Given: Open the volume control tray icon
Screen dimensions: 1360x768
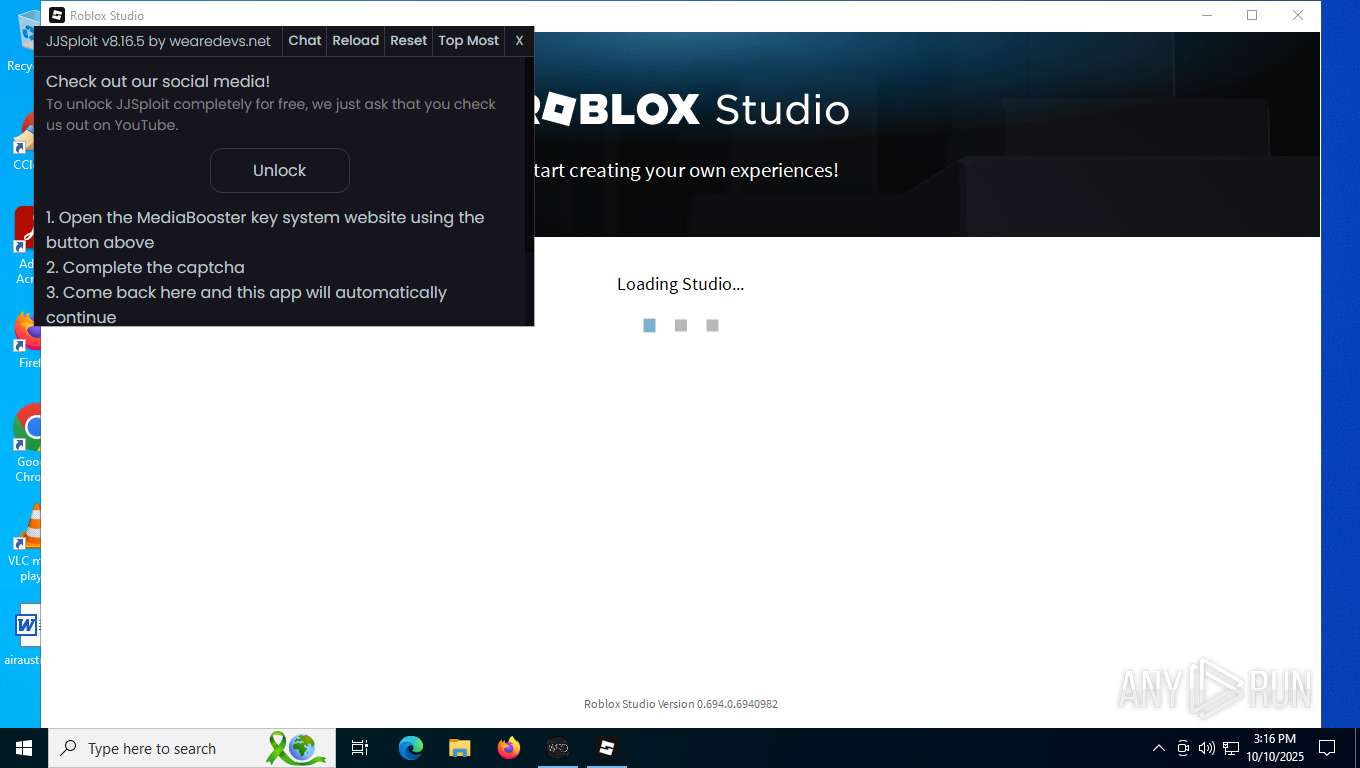Looking at the screenshot, I should [x=1207, y=748].
